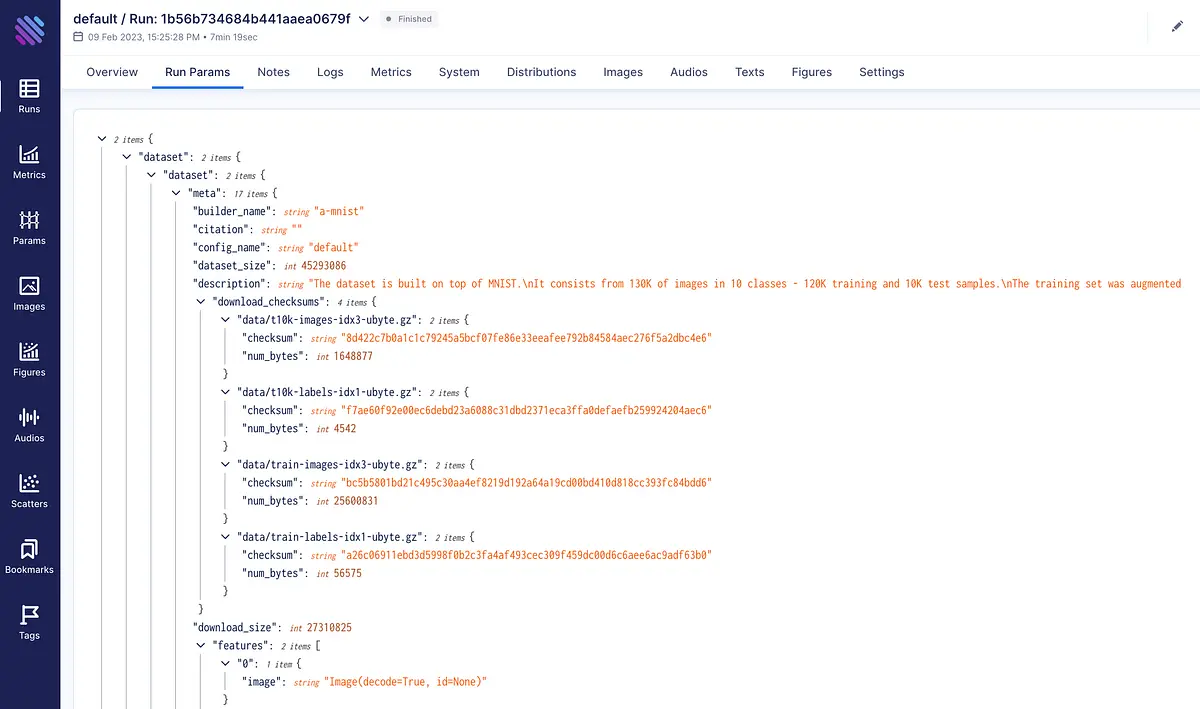Navigate to Images using the sidebar icon
1200x709 pixels.
coord(29,293)
